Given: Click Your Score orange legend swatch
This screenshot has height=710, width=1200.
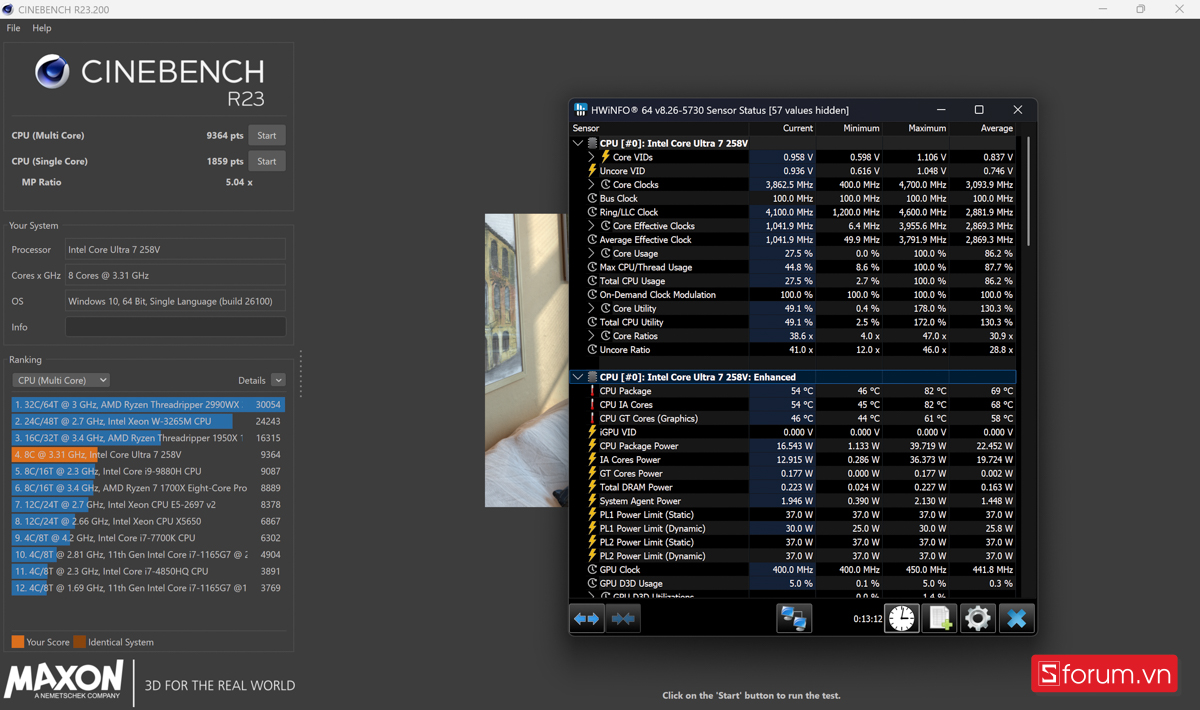Looking at the screenshot, I should tap(18, 642).
